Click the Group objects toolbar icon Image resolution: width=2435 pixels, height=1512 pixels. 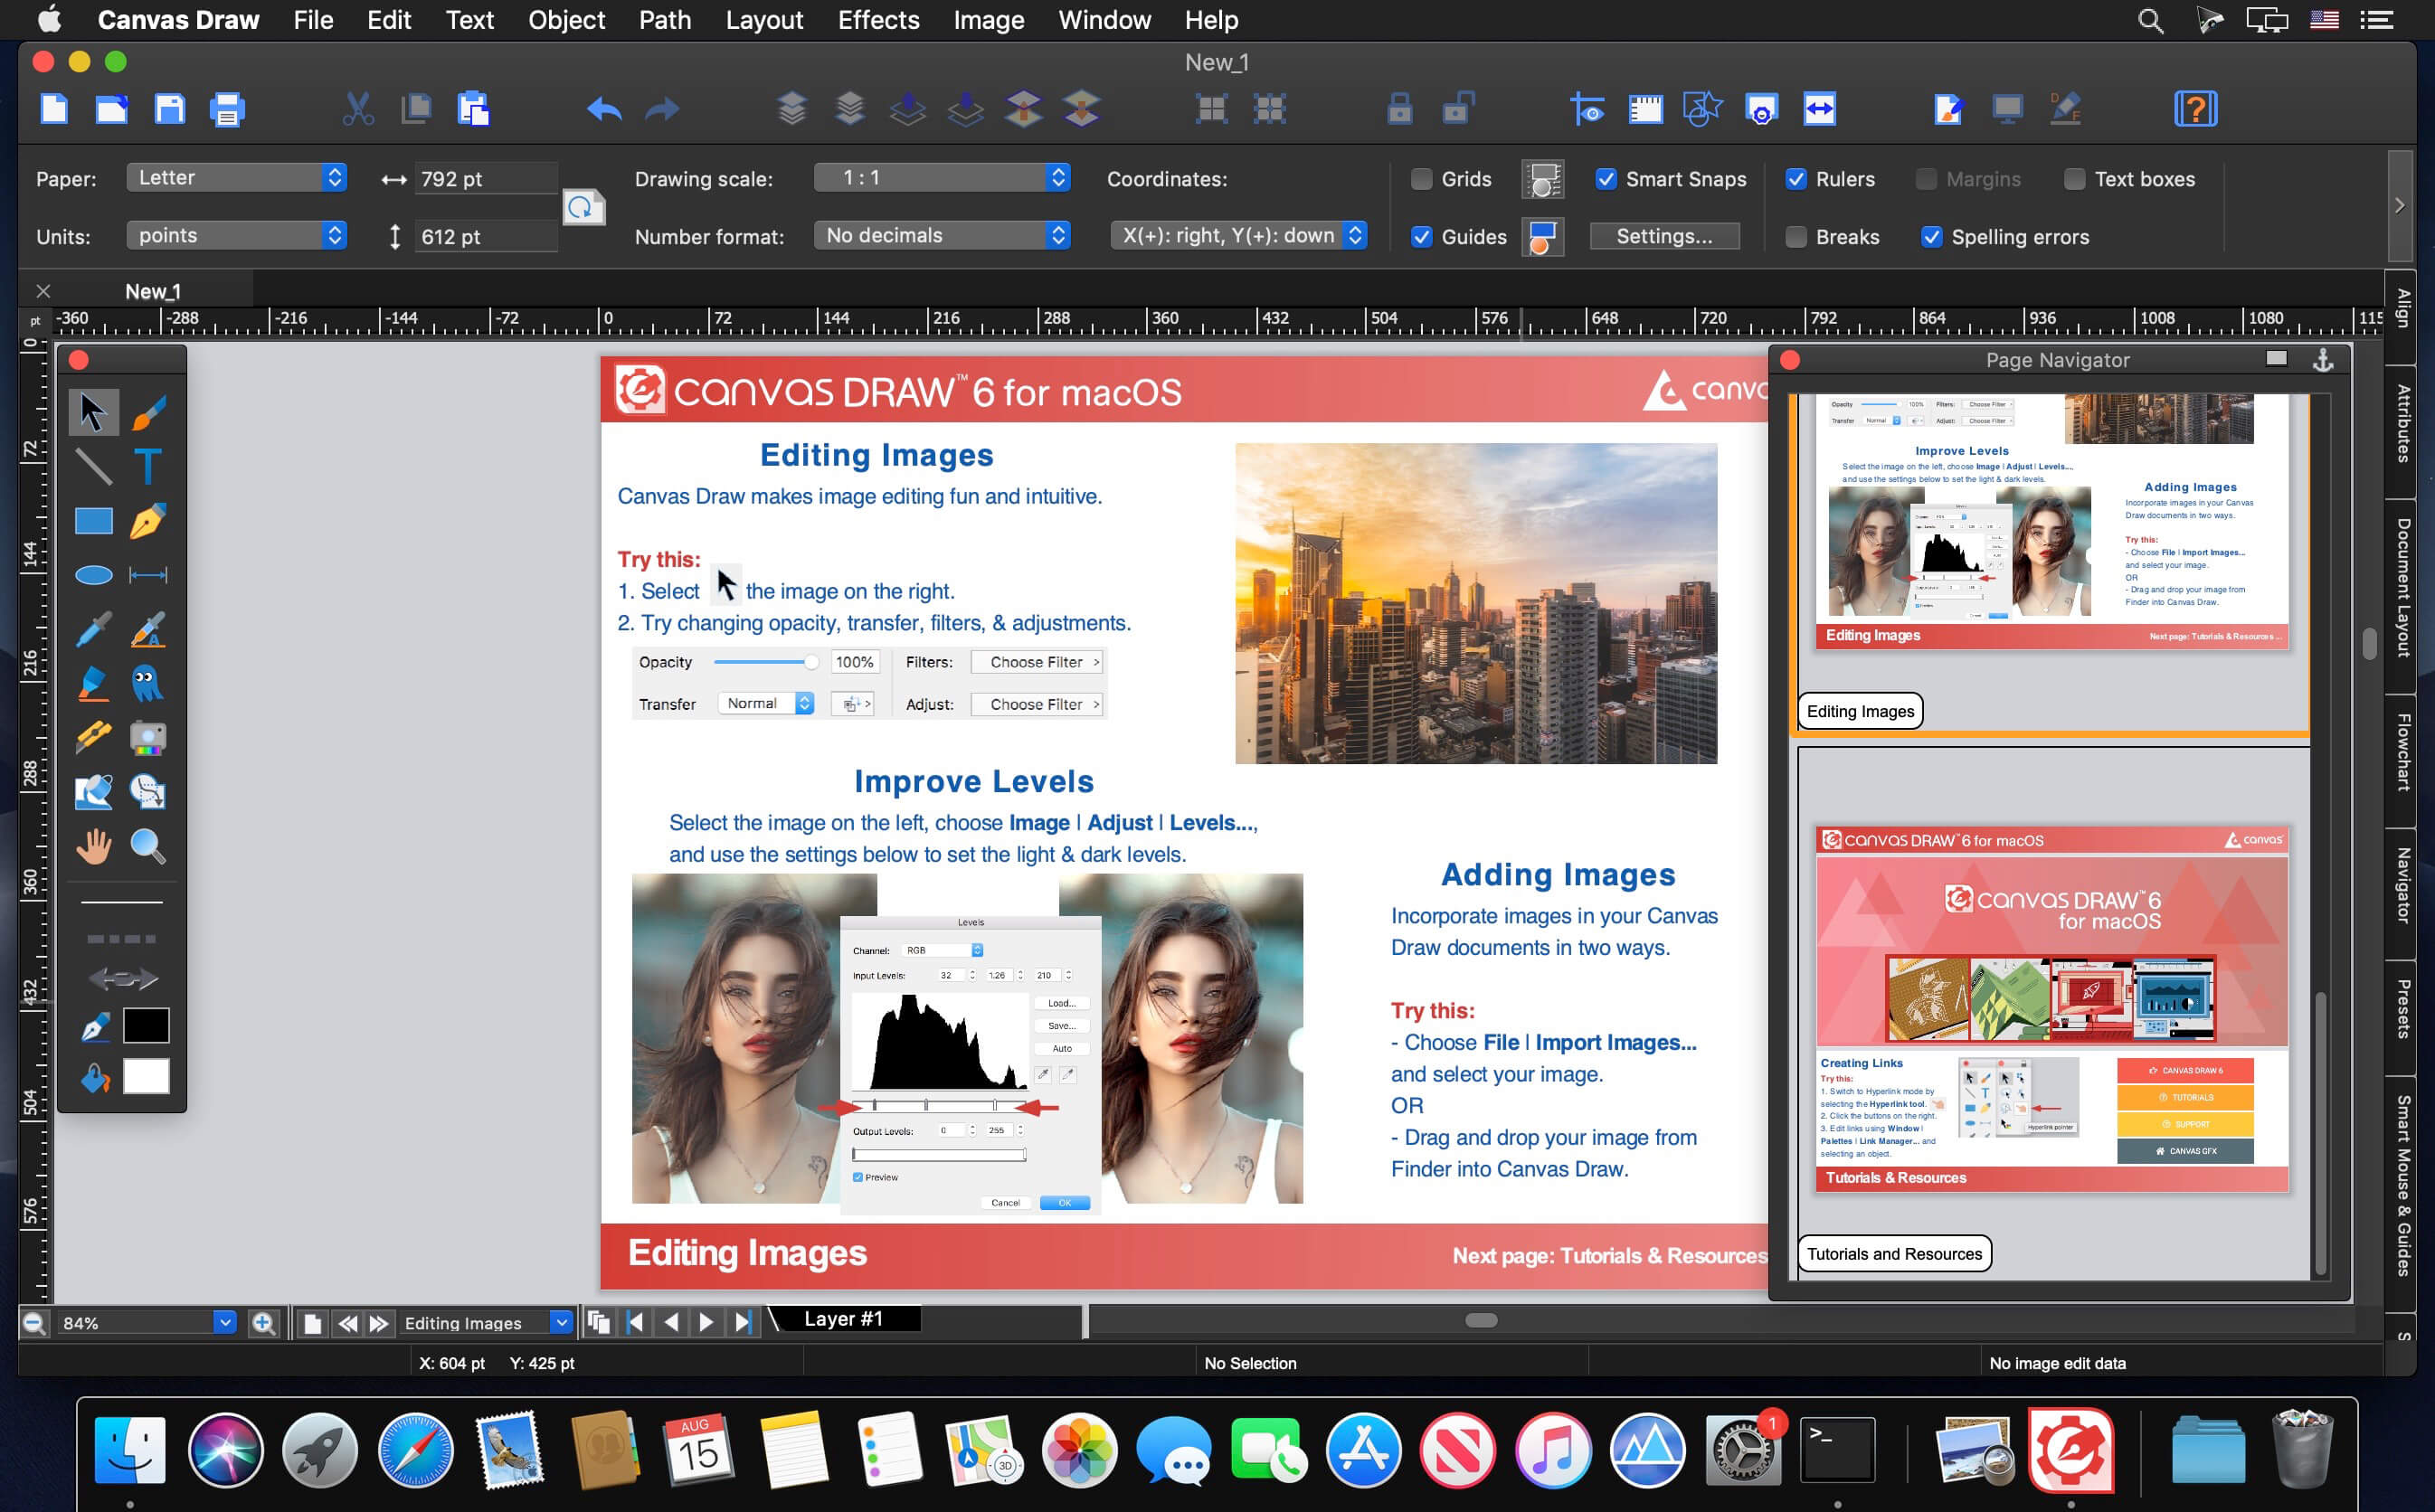pyautogui.click(x=1211, y=108)
